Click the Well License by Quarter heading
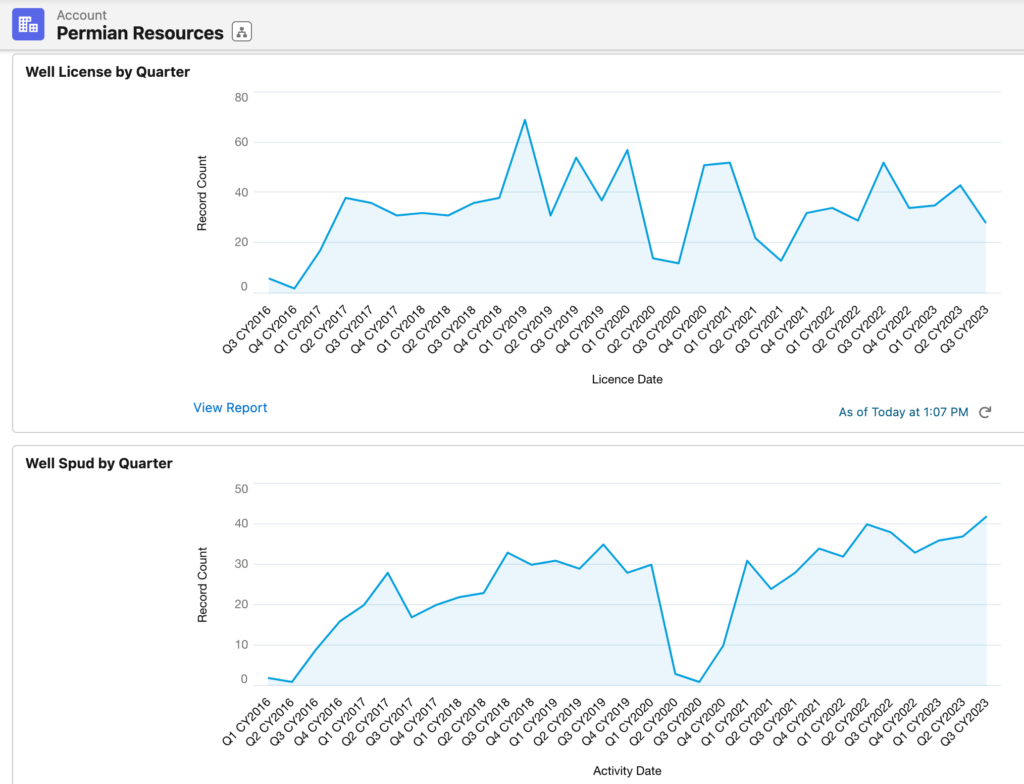Image resolution: width=1024 pixels, height=784 pixels. 108,72
